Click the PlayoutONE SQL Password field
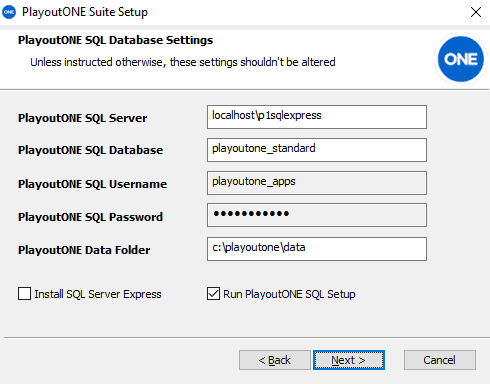The width and height of the screenshot is (490, 384). [x=317, y=215]
